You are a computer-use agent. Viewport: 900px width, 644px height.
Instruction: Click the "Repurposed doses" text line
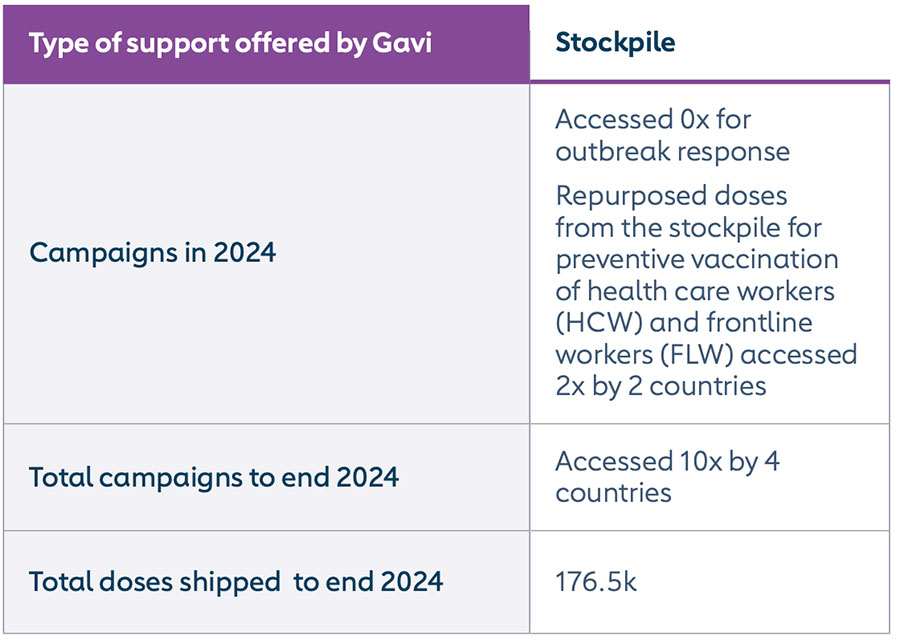[671, 195]
